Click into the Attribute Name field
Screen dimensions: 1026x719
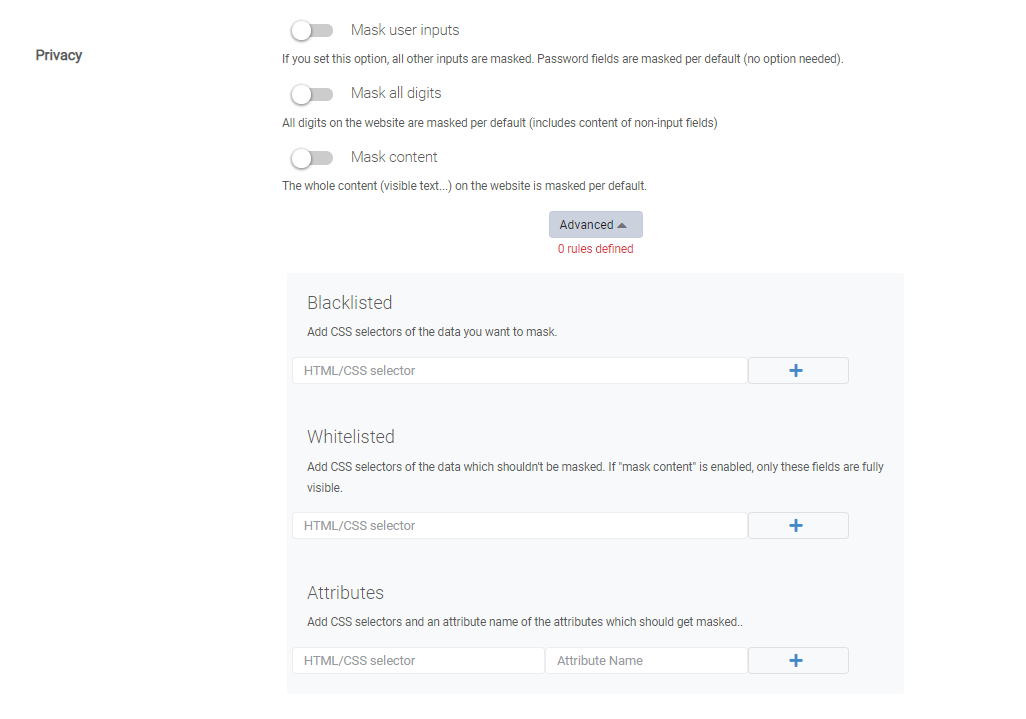click(646, 660)
